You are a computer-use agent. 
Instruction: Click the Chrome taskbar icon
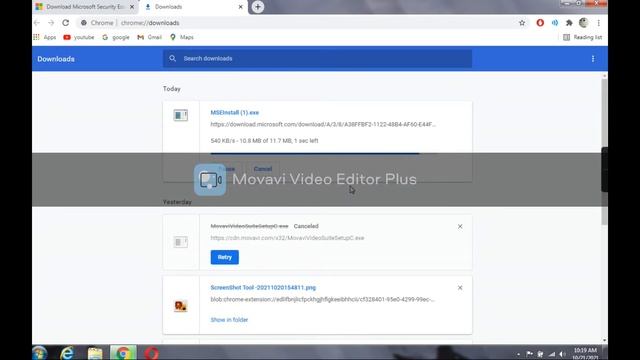tap(123, 353)
